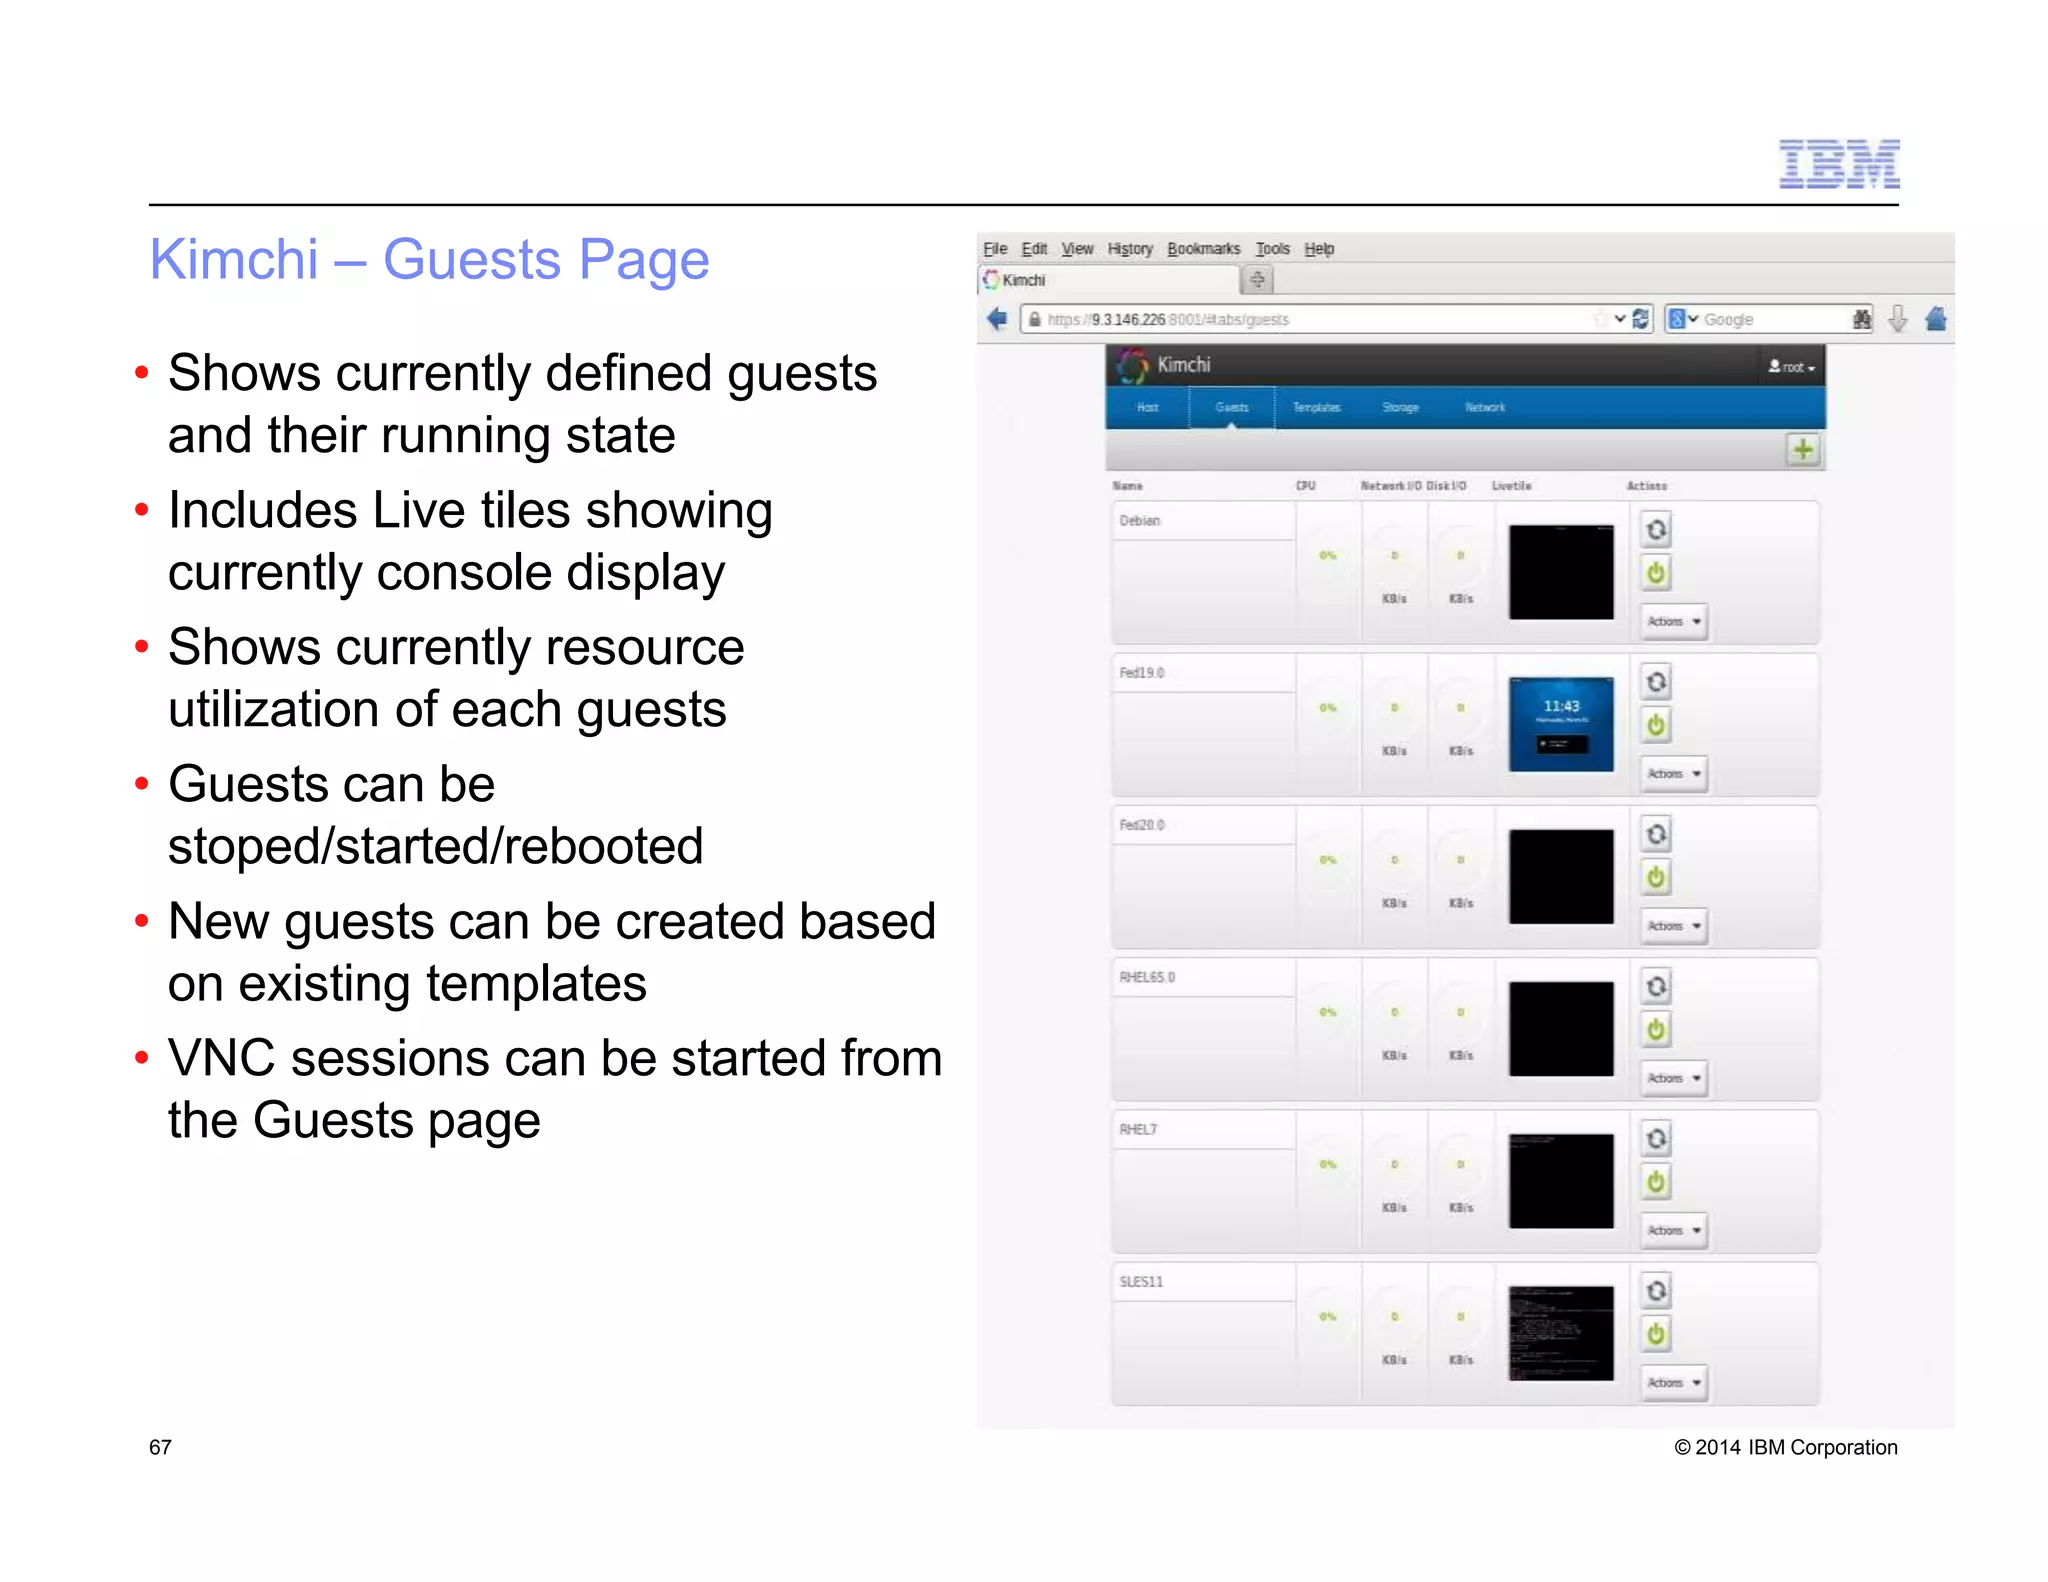Switch to the Storage tab
The image size is (2048, 1582).
pos(1400,407)
